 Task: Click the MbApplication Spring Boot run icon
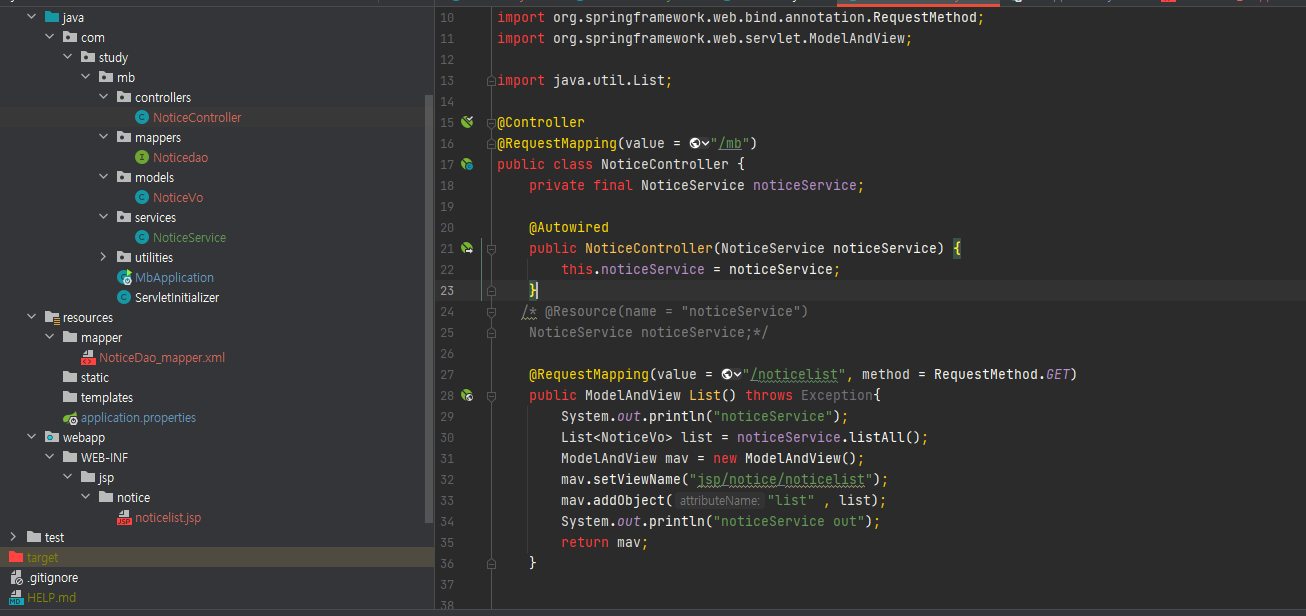[x=125, y=277]
